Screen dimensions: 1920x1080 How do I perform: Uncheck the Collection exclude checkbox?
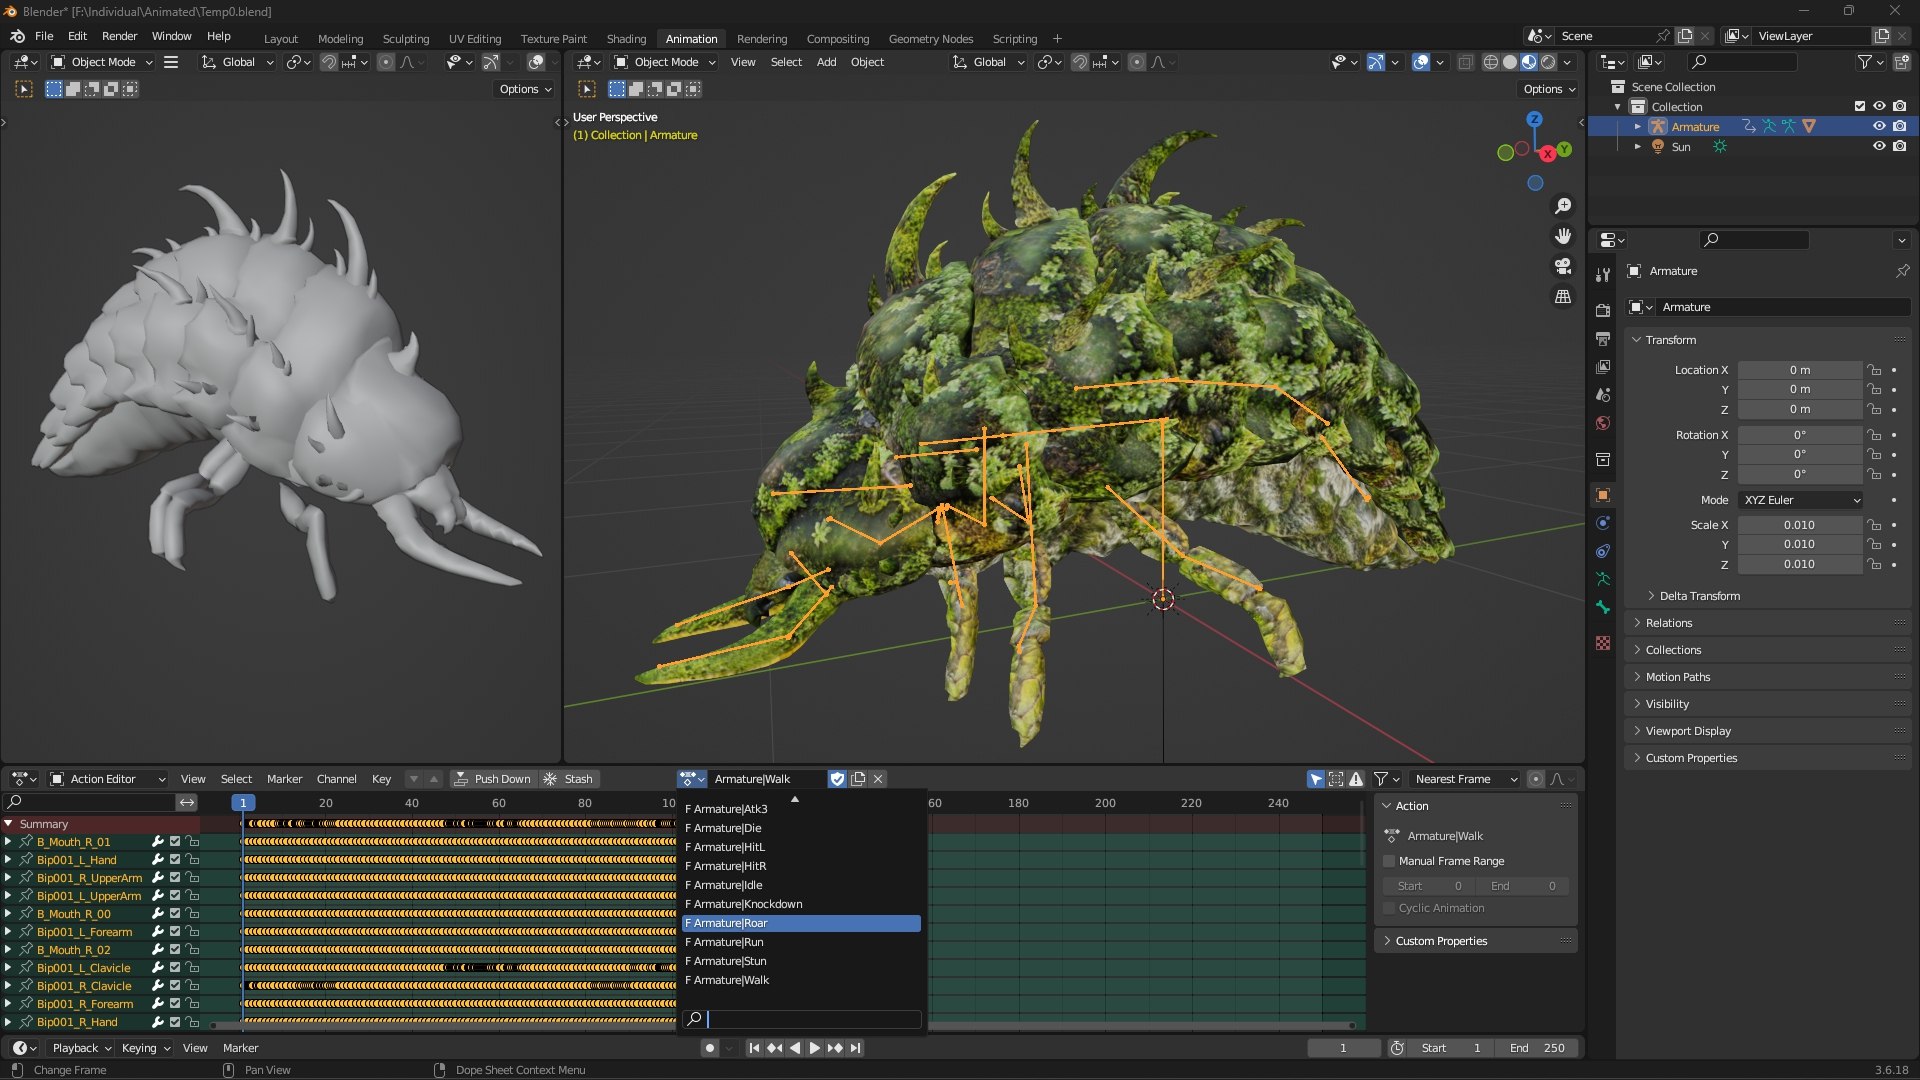(1860, 106)
